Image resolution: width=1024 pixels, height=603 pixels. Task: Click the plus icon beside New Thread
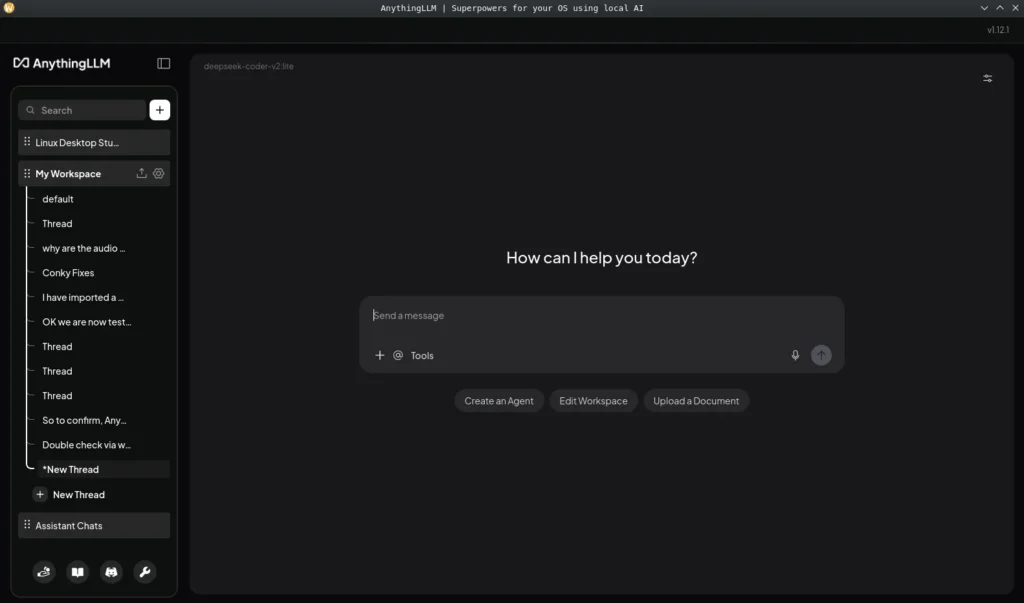click(x=40, y=495)
